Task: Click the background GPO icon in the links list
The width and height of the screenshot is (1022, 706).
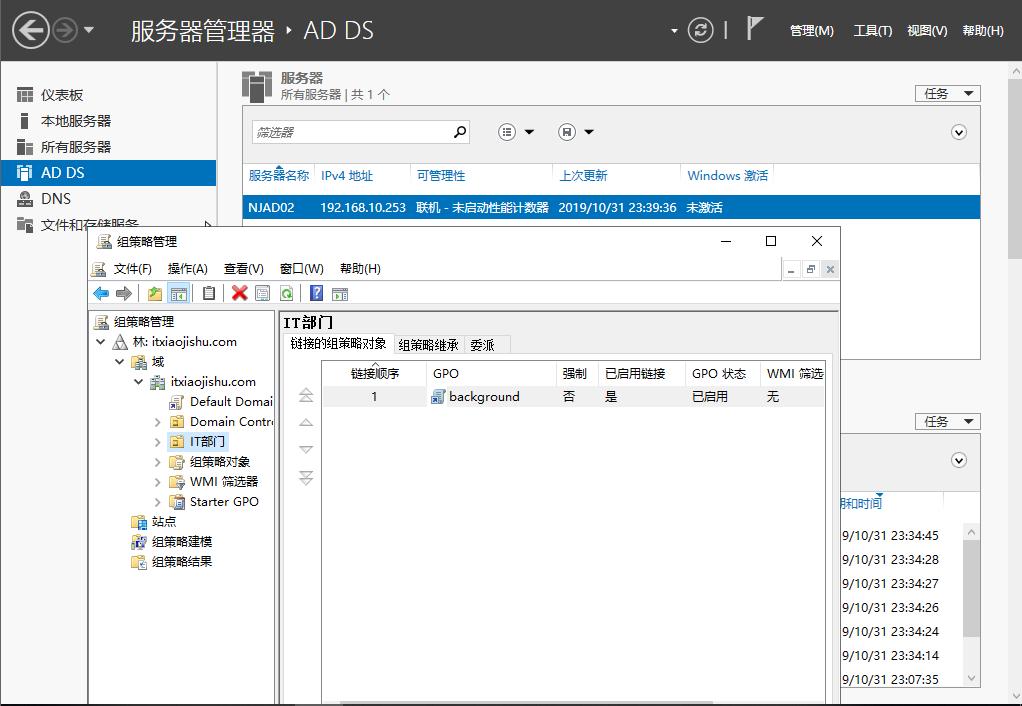Action: 437,396
